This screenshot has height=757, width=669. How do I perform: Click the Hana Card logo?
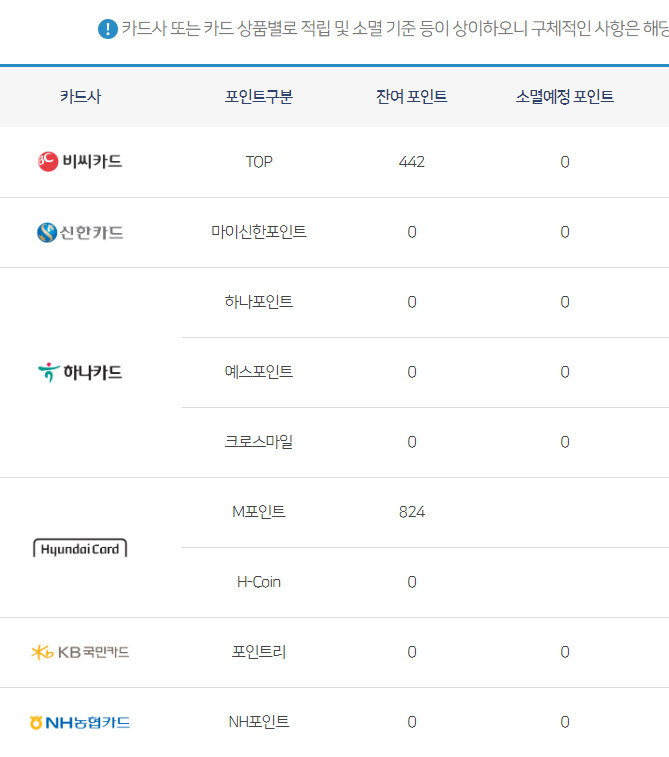coord(80,372)
